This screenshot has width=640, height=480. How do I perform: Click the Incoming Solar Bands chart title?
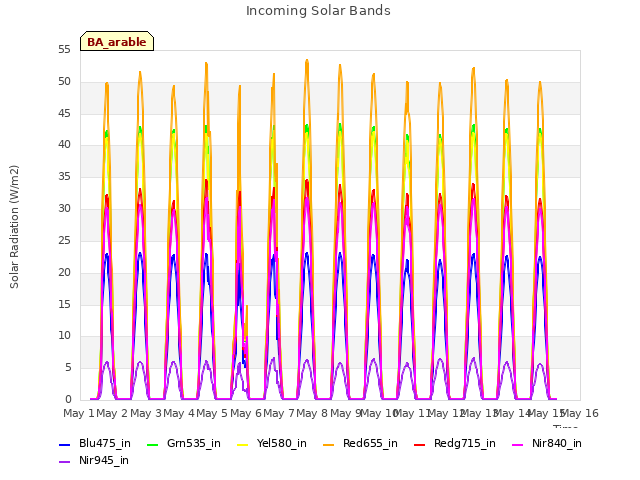318,11
